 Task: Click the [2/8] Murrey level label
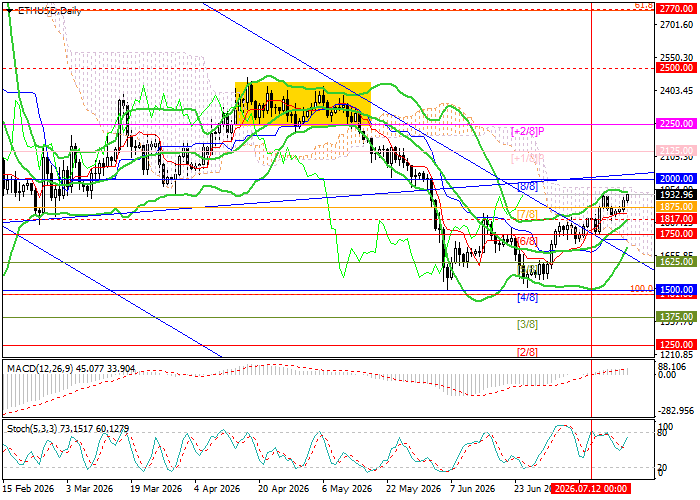tap(527, 352)
